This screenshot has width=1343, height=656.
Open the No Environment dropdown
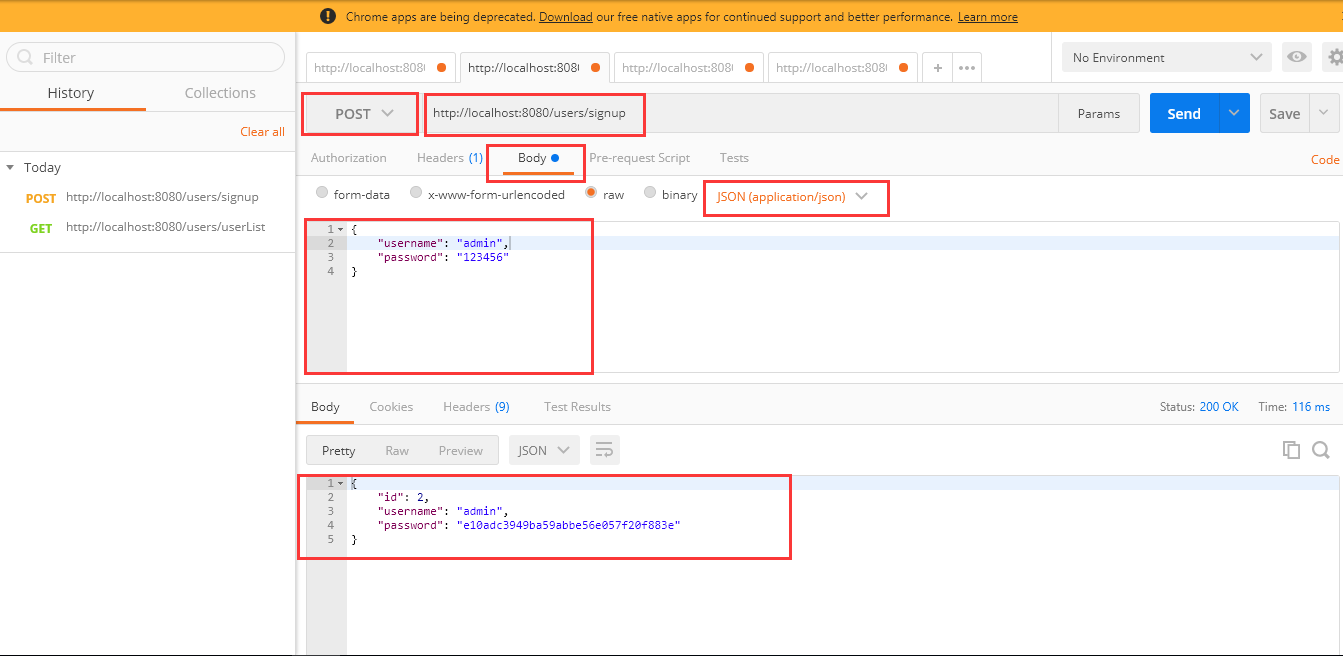[1167, 58]
